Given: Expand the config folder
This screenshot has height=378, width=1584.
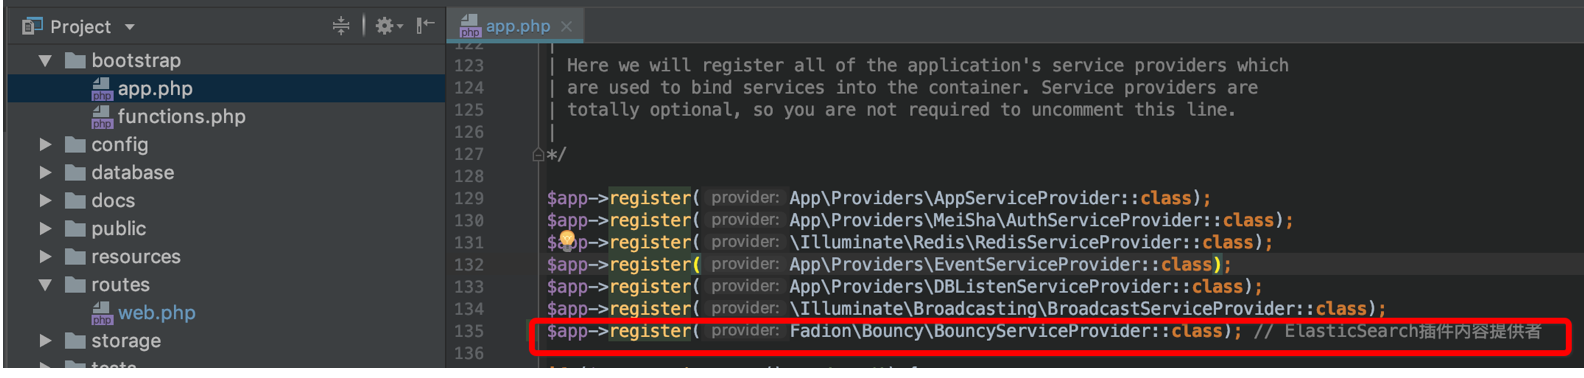Looking at the screenshot, I should coord(45,145).
